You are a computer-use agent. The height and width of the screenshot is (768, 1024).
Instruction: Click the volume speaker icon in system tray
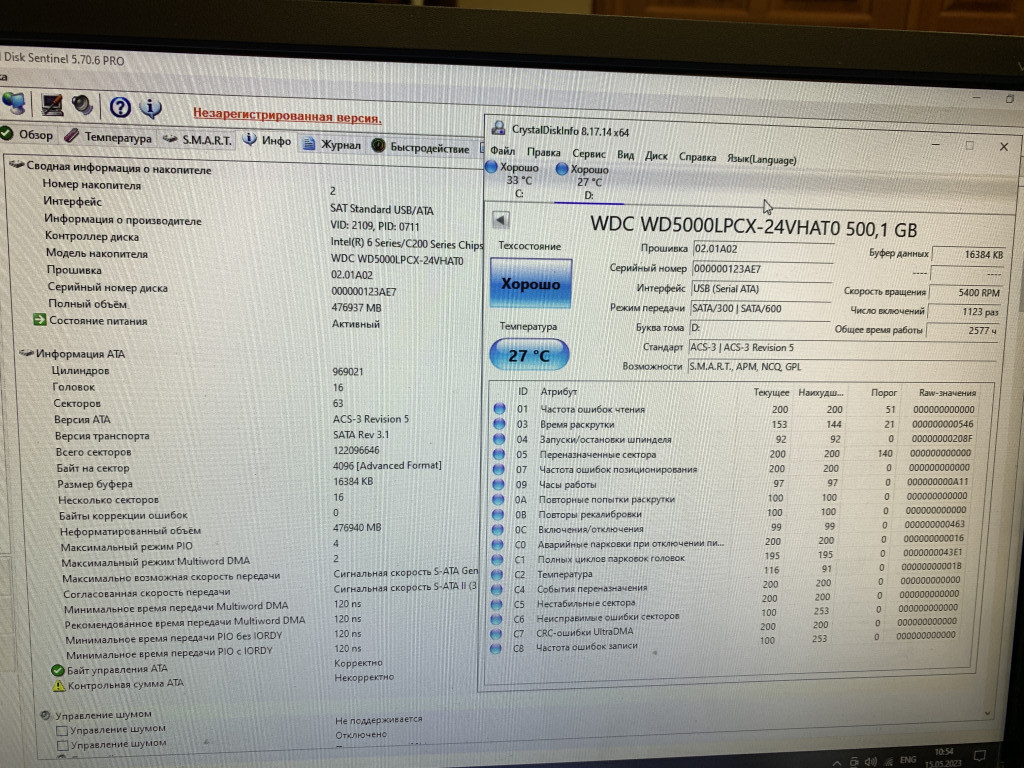pos(871,761)
